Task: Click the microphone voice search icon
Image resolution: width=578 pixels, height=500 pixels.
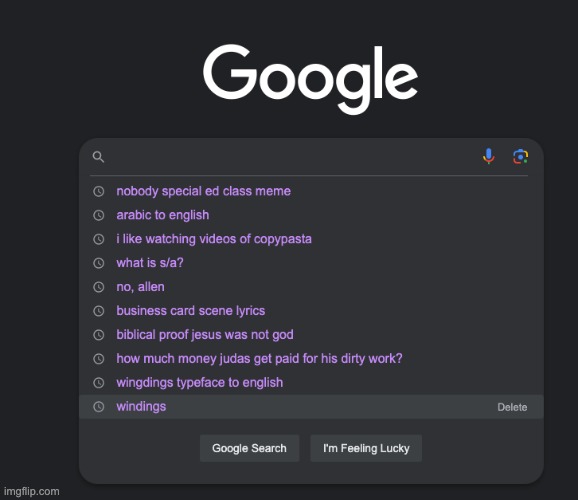Action: [489, 156]
